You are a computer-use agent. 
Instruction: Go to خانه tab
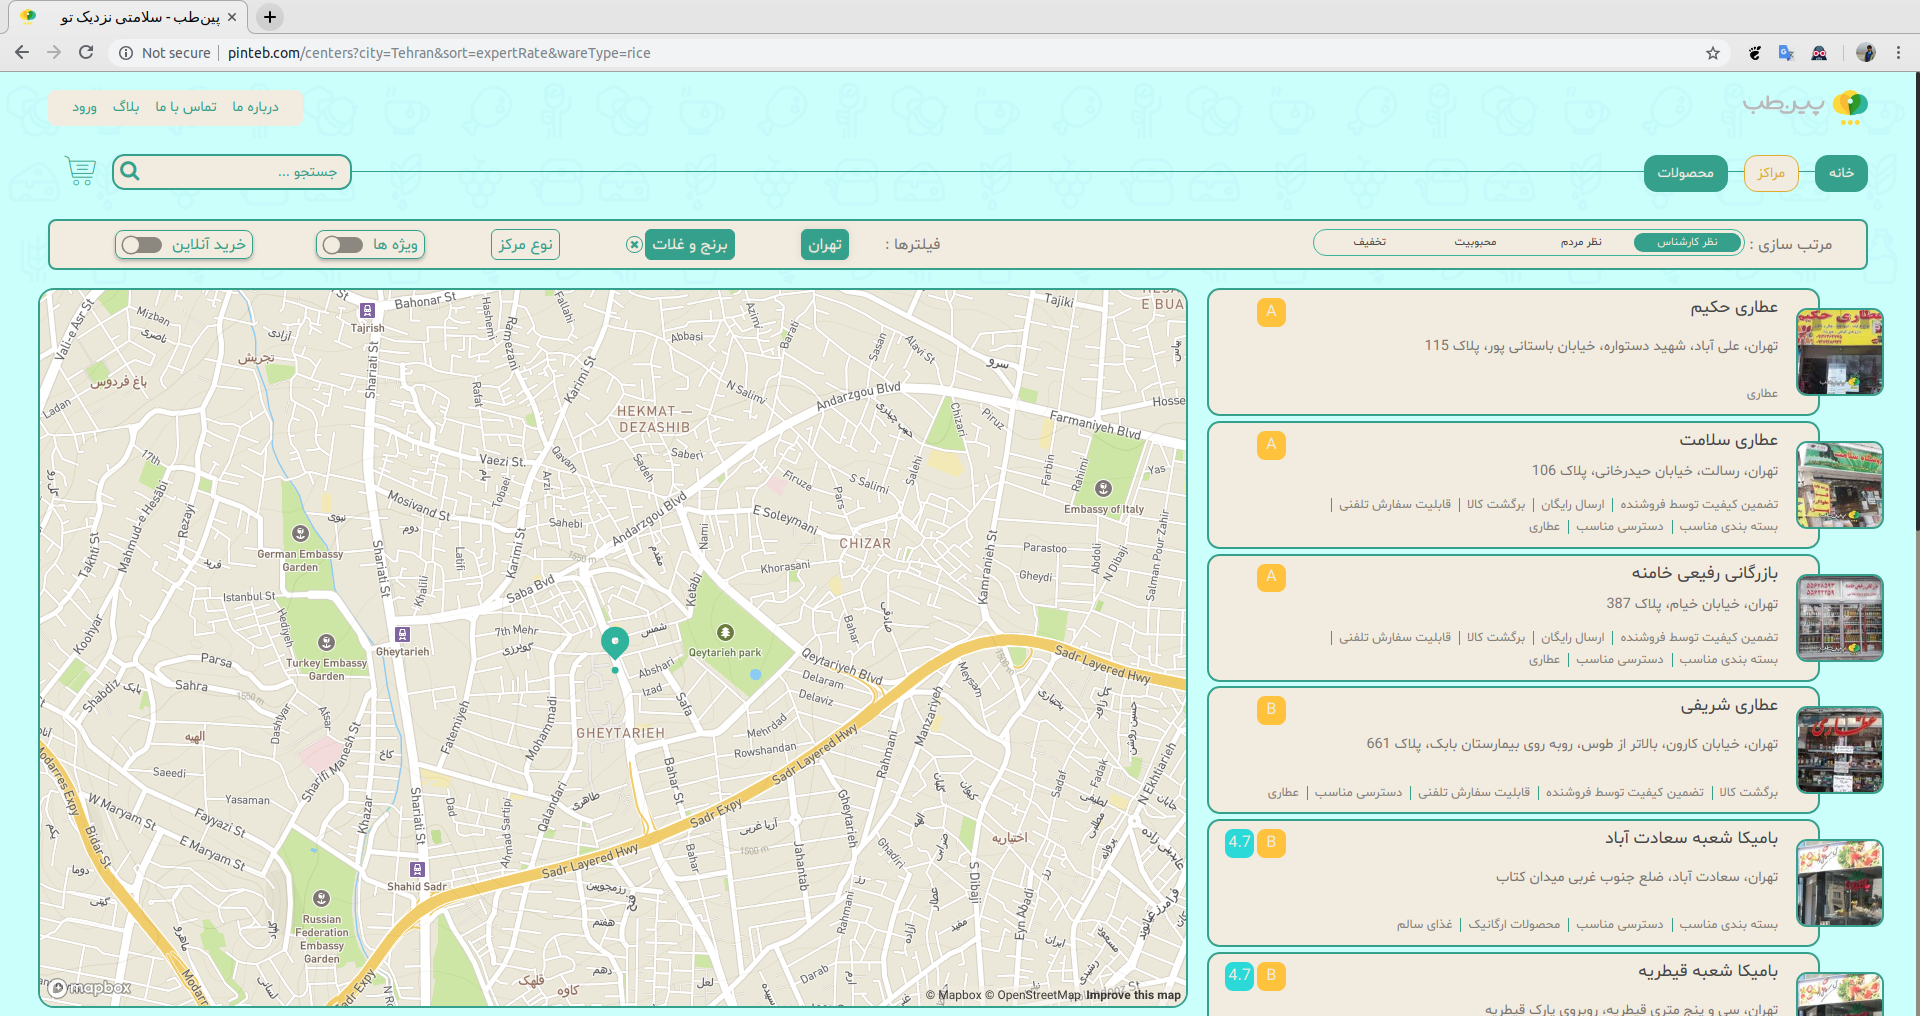tap(1841, 173)
